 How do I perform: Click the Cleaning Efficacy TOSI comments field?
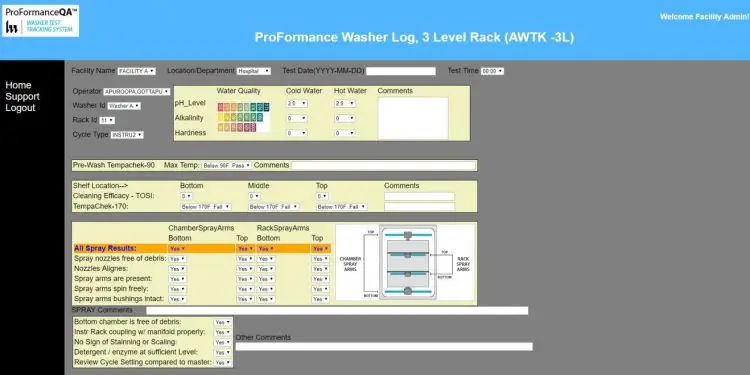pos(419,196)
